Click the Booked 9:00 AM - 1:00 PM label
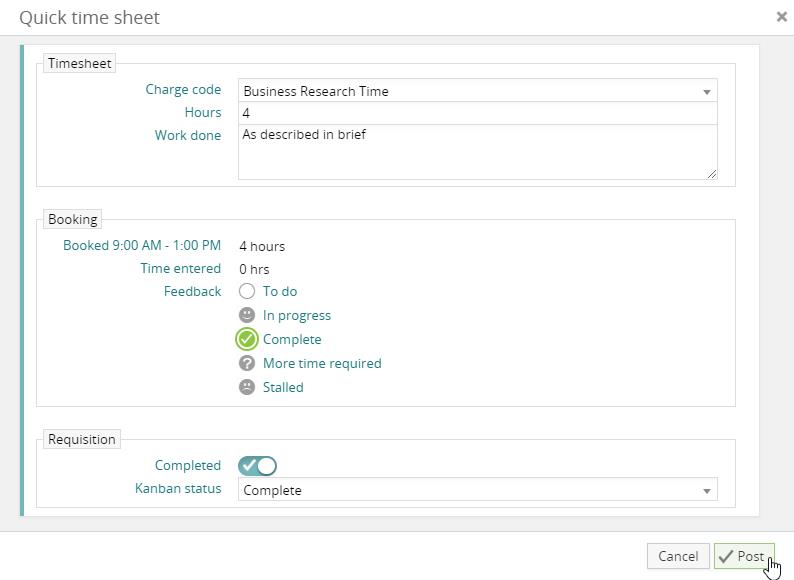Image resolution: width=794 pixels, height=580 pixels. (x=142, y=245)
